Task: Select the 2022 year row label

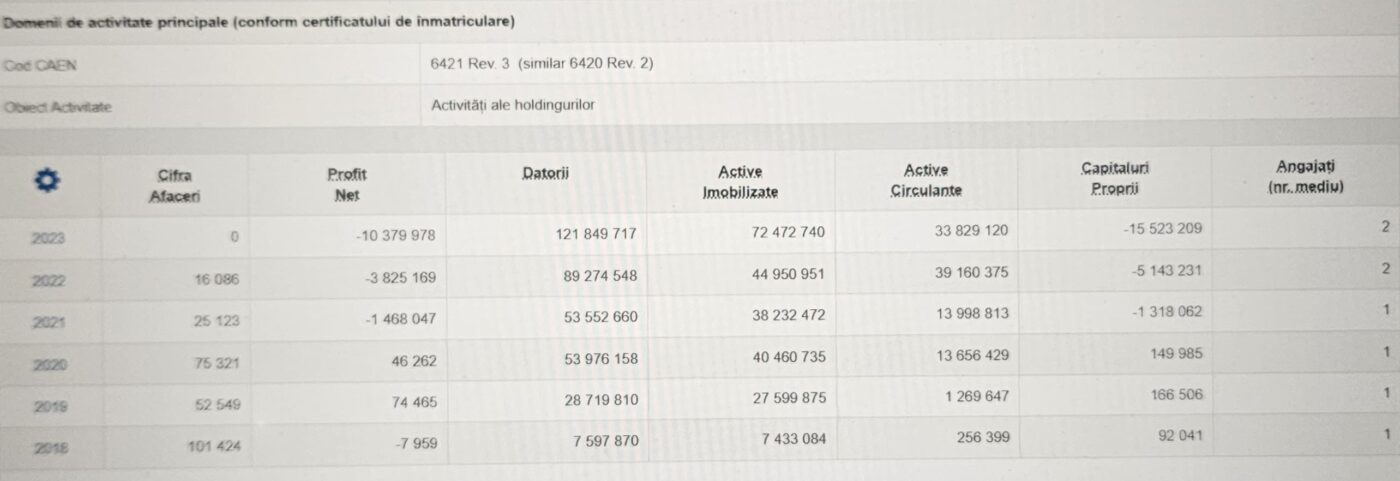Action: tap(48, 281)
